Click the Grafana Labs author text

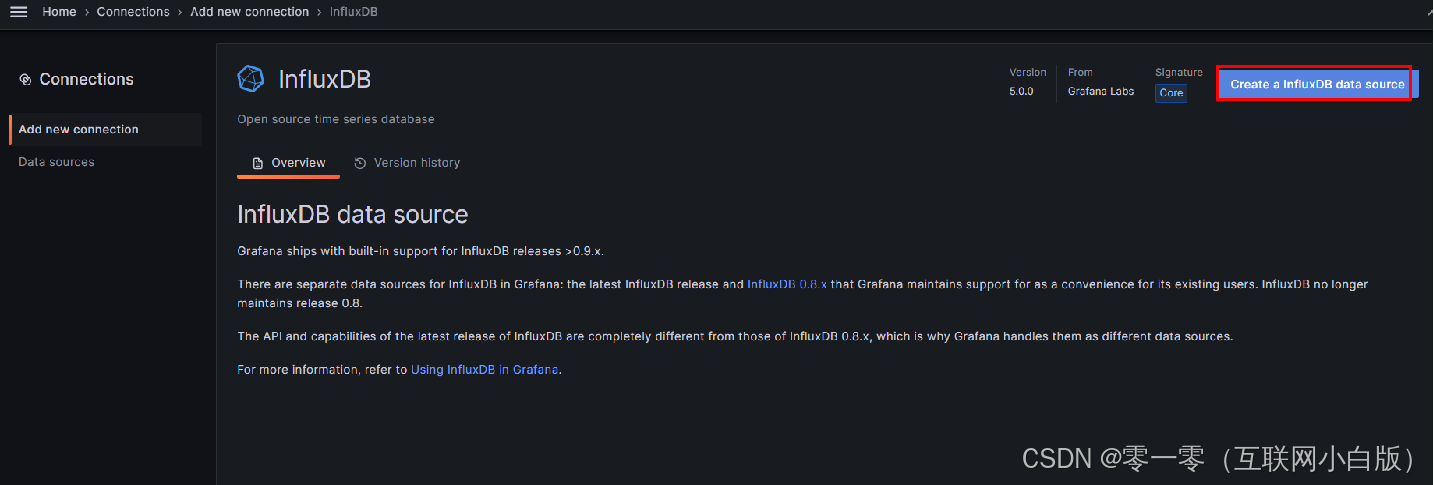[x=1101, y=92]
